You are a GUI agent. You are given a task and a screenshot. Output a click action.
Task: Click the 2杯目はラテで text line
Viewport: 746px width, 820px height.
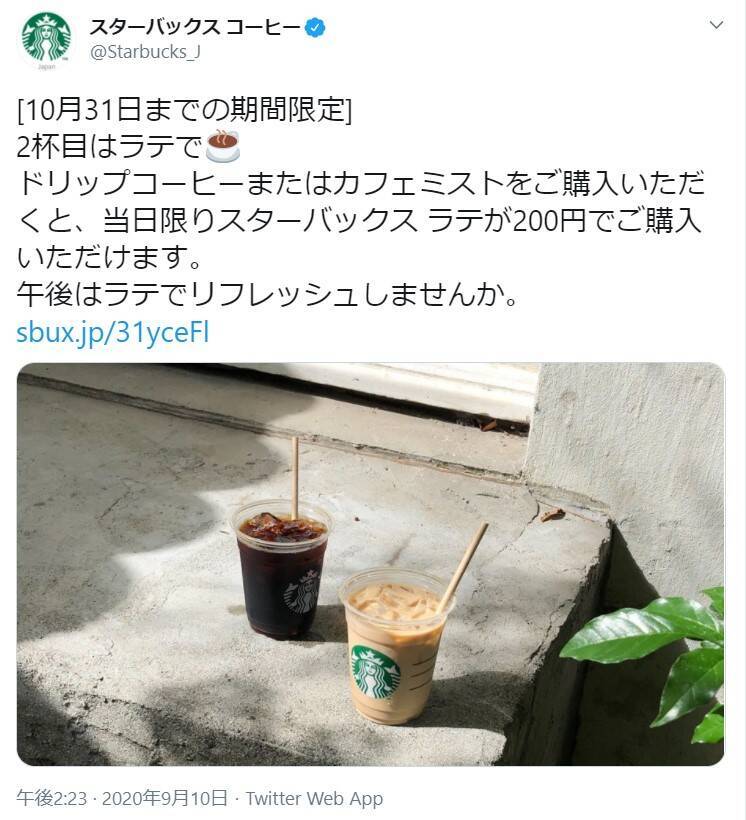pyautogui.click(x=109, y=146)
